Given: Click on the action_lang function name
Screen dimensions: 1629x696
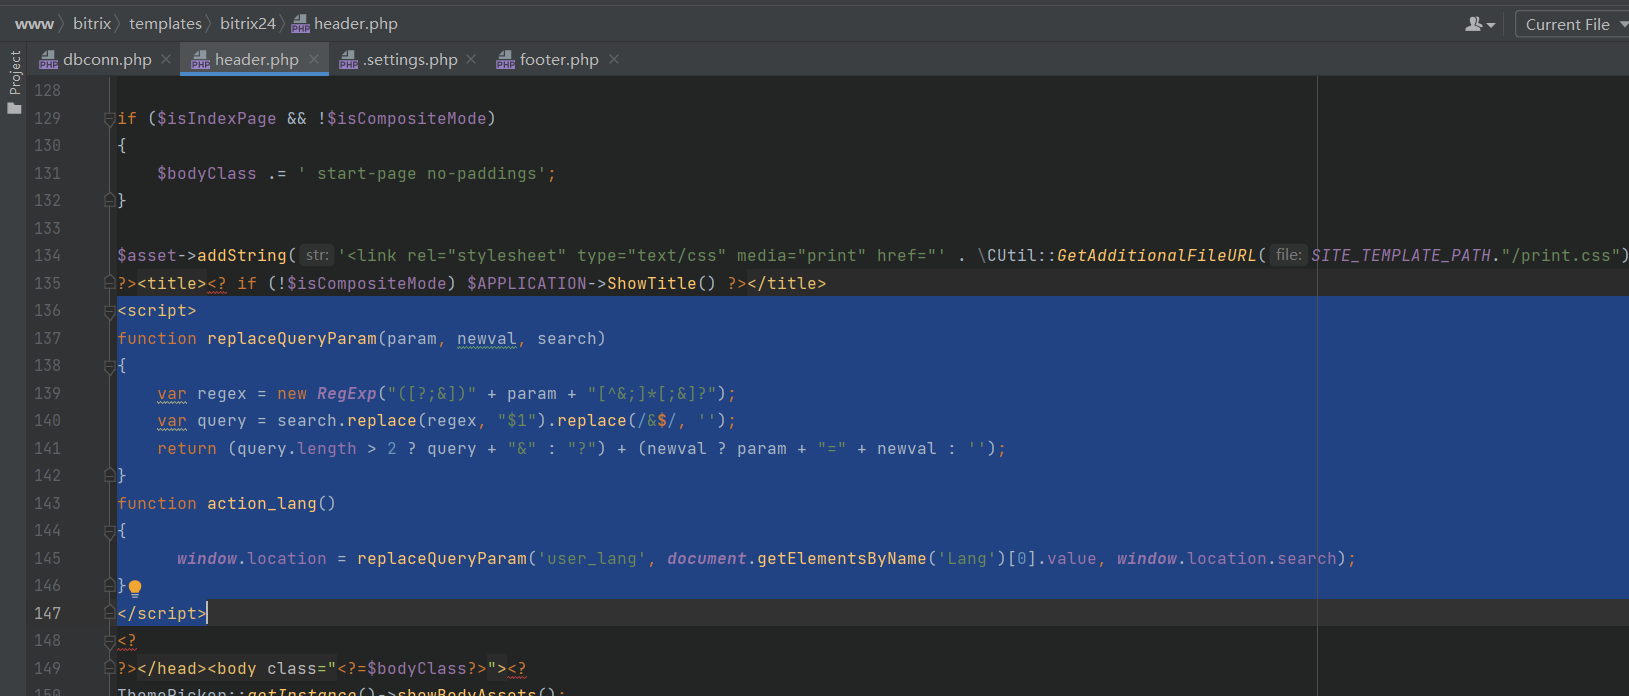Looking at the screenshot, I should 262,503.
